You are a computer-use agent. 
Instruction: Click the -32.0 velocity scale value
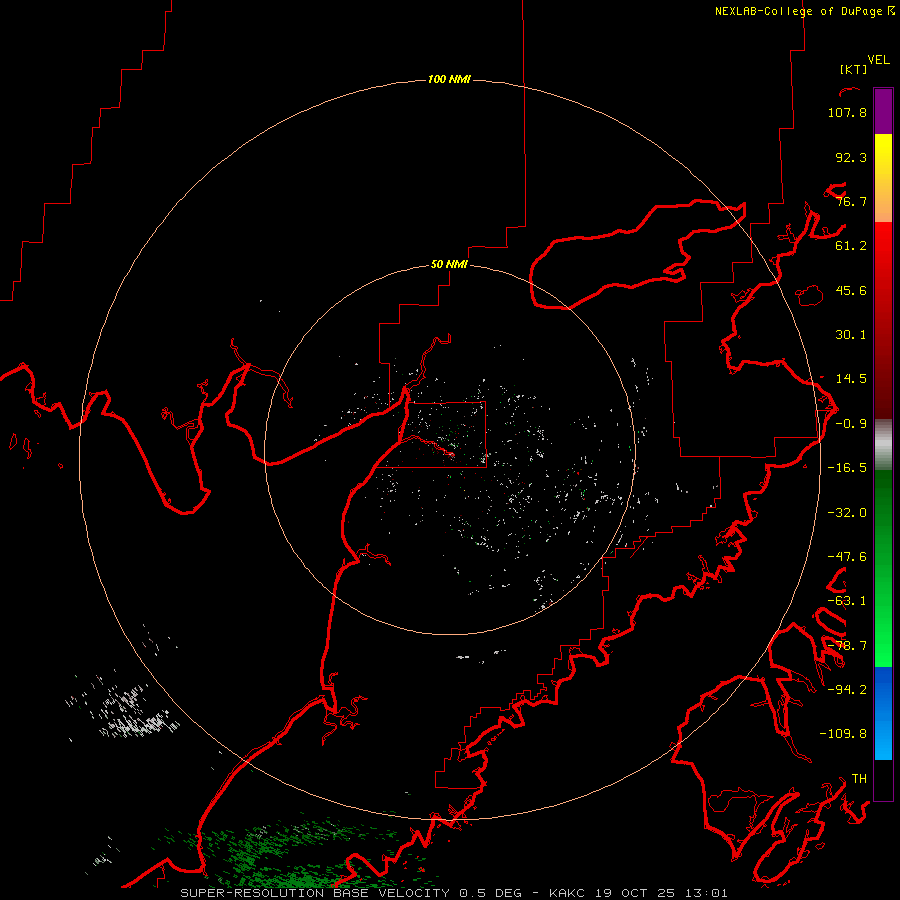[847, 513]
